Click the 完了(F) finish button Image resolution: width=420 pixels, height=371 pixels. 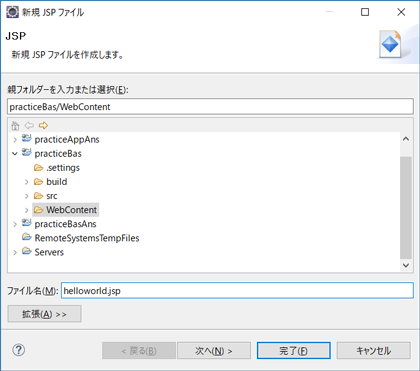(294, 351)
